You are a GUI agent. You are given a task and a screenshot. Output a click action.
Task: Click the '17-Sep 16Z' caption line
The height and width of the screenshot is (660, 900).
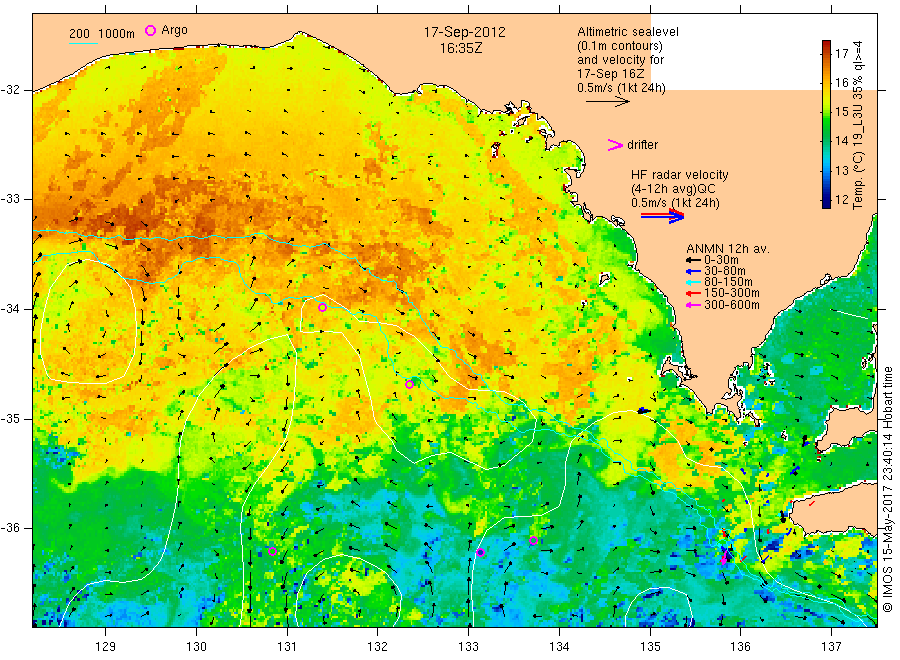tap(611, 74)
